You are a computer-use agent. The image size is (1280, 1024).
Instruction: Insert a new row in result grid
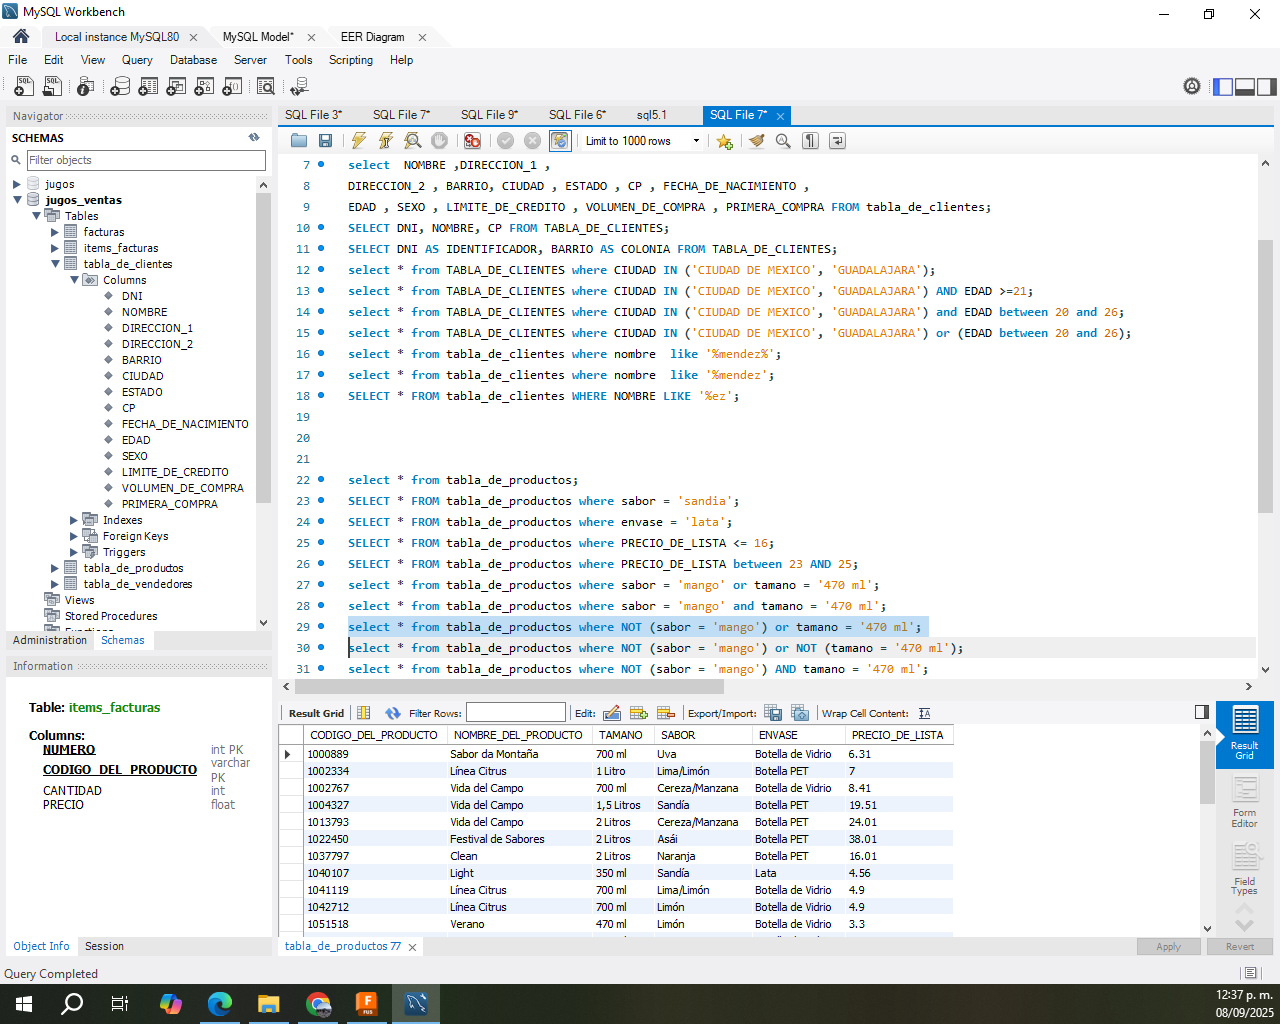(639, 713)
